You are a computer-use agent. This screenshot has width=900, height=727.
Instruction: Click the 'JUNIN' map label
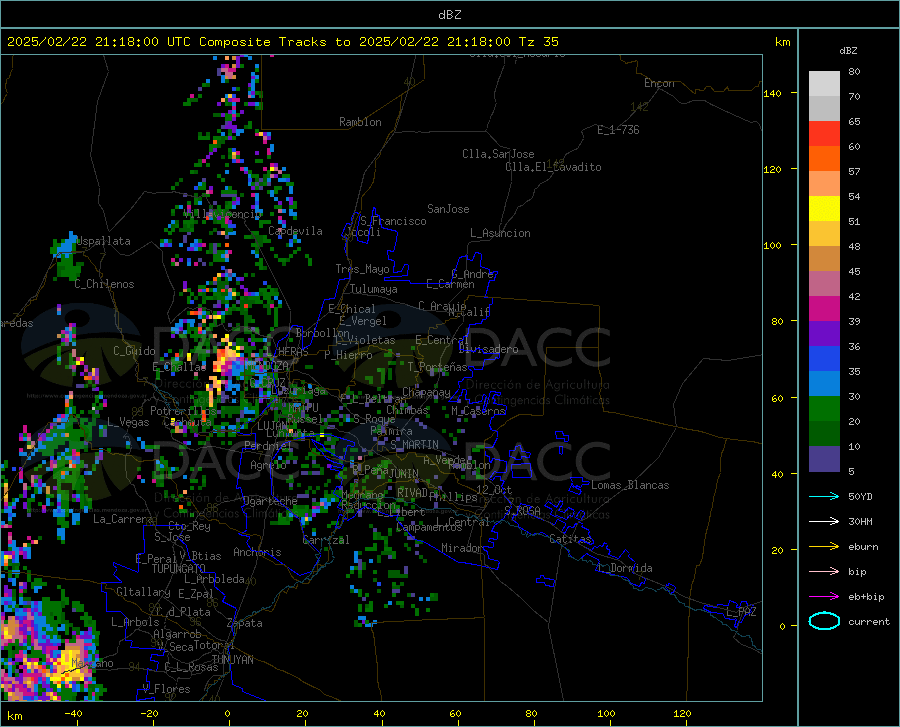click(x=404, y=474)
